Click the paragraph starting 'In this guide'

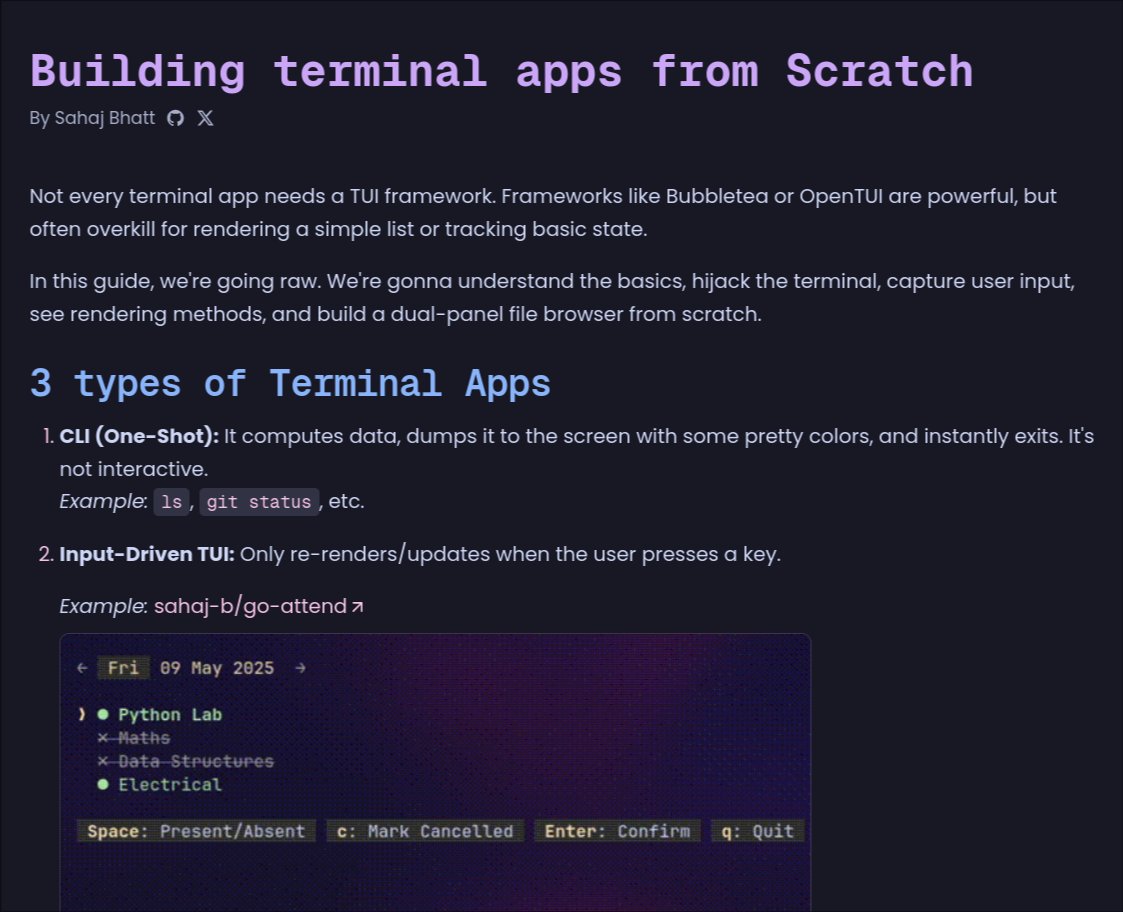[552, 297]
